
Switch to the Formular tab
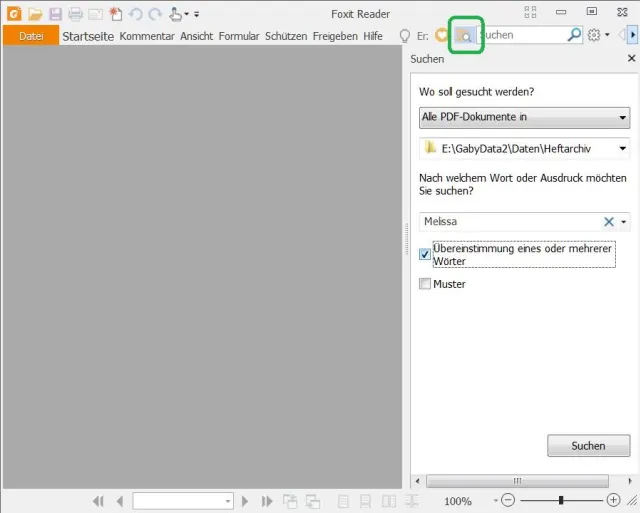point(239,36)
